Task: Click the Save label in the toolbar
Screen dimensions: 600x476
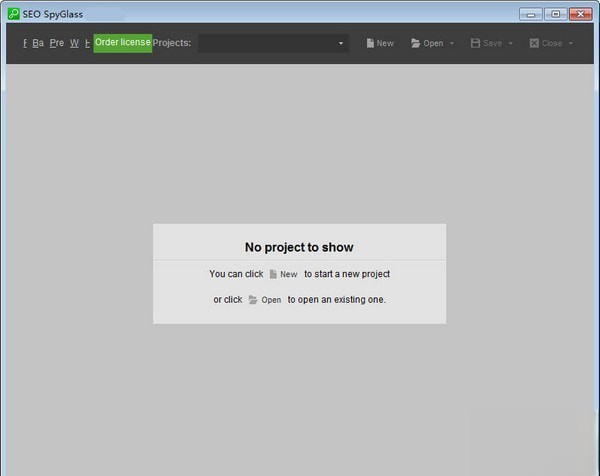Action: point(492,43)
